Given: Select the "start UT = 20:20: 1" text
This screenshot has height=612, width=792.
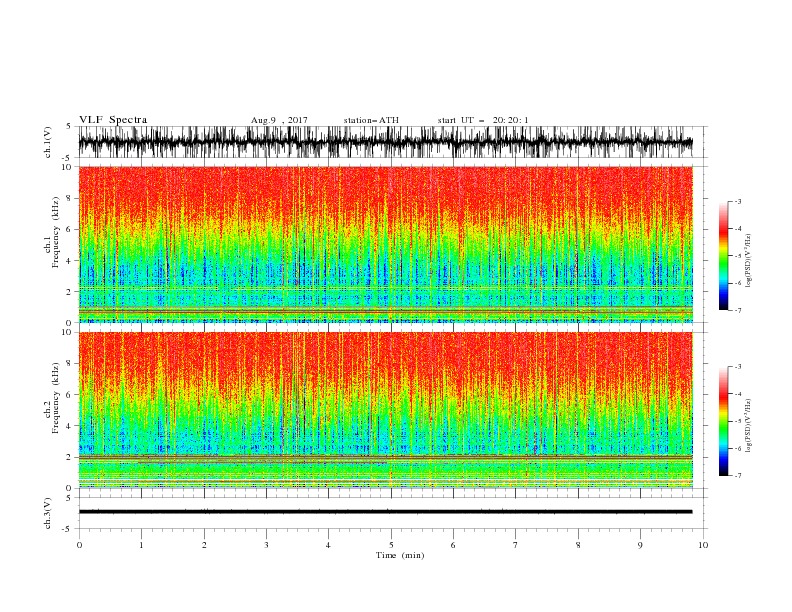Looking at the screenshot, I should (x=483, y=120).
